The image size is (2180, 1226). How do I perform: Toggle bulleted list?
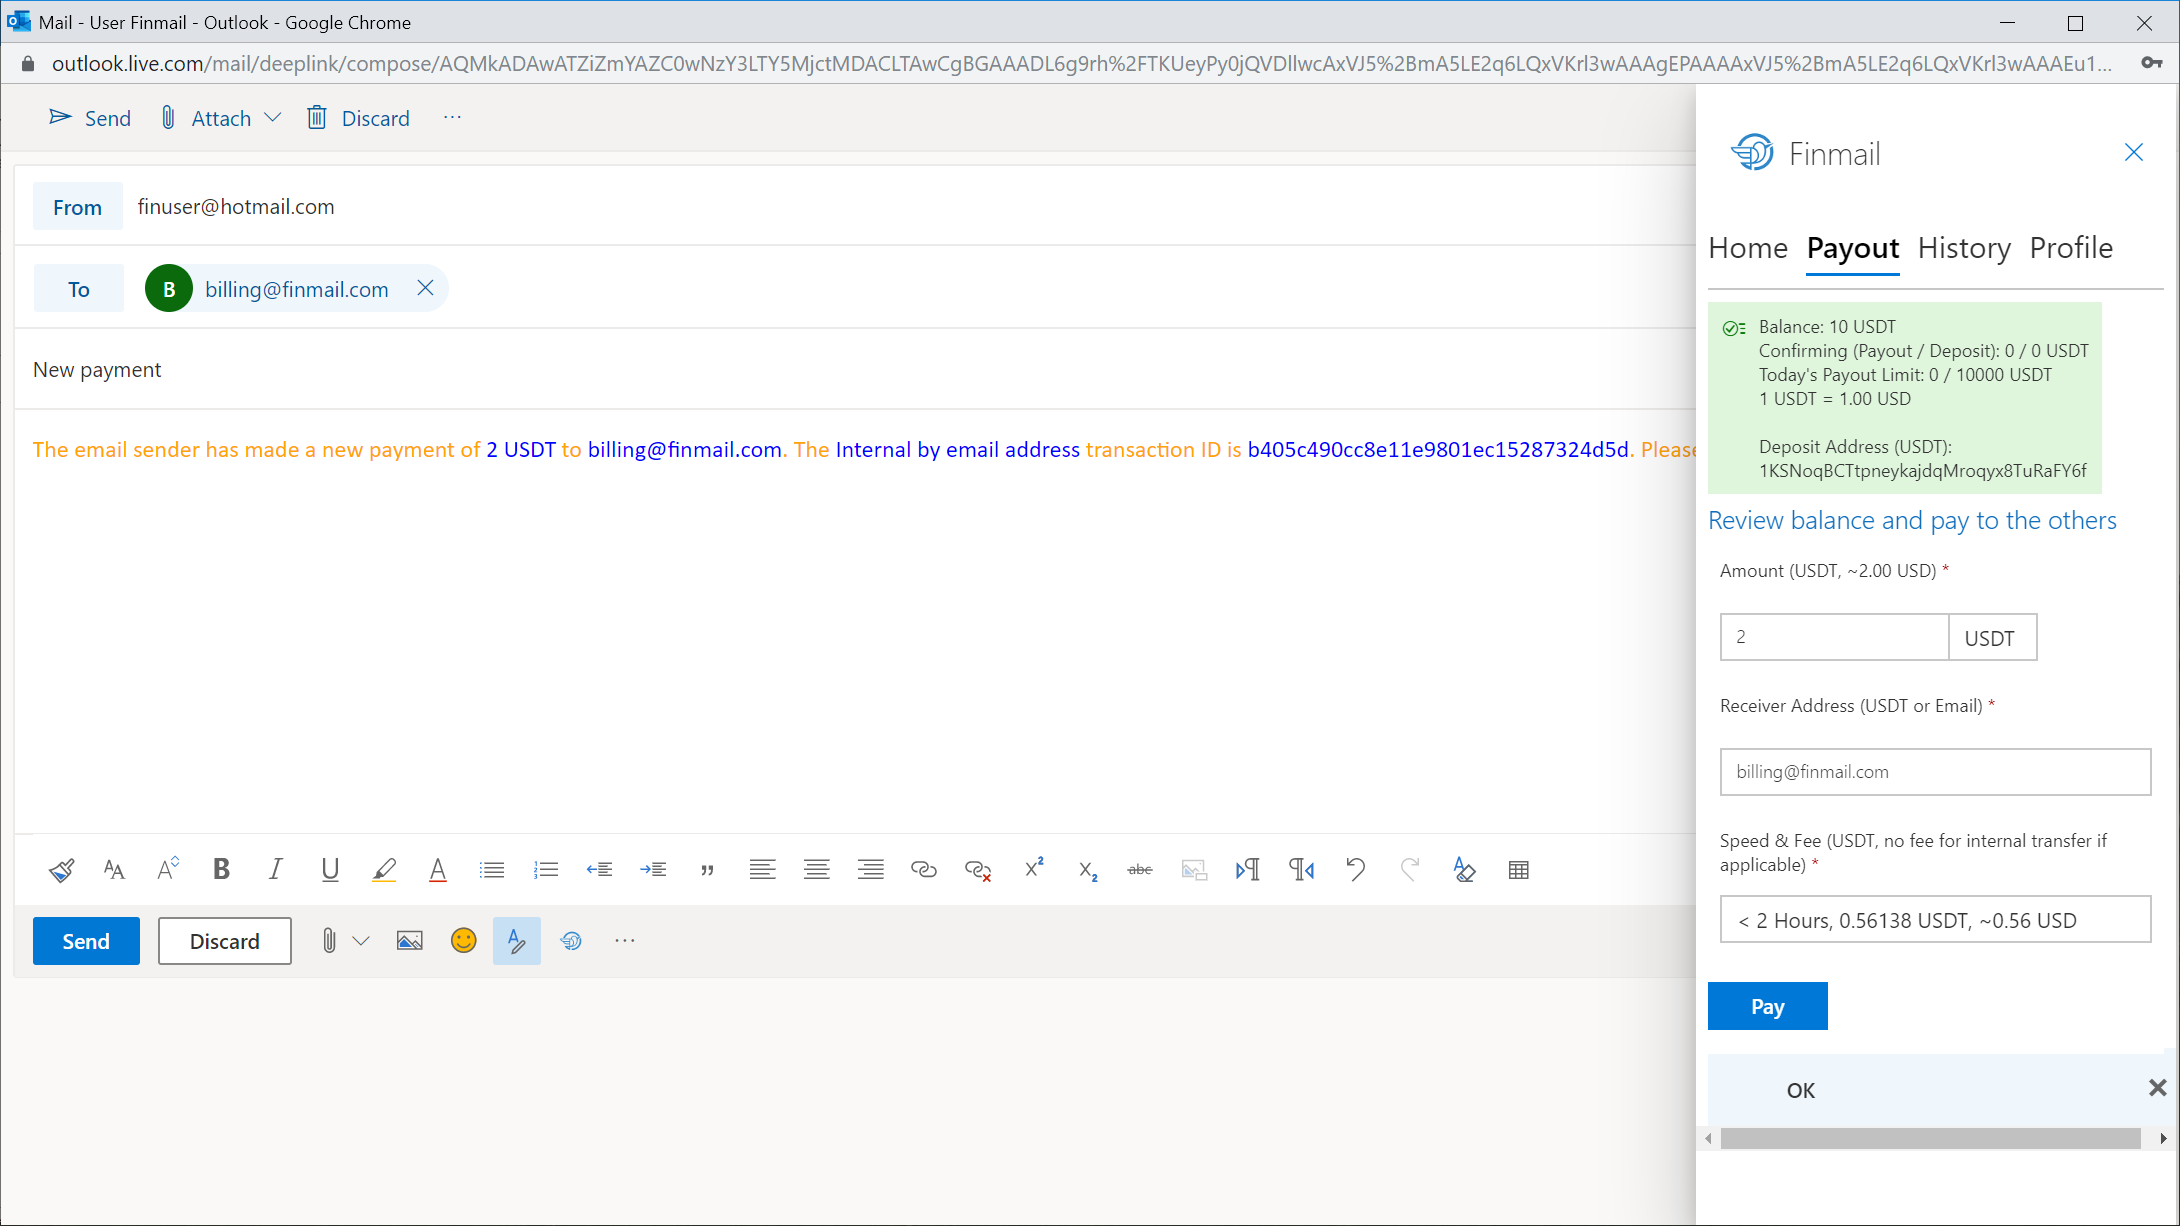point(492,870)
